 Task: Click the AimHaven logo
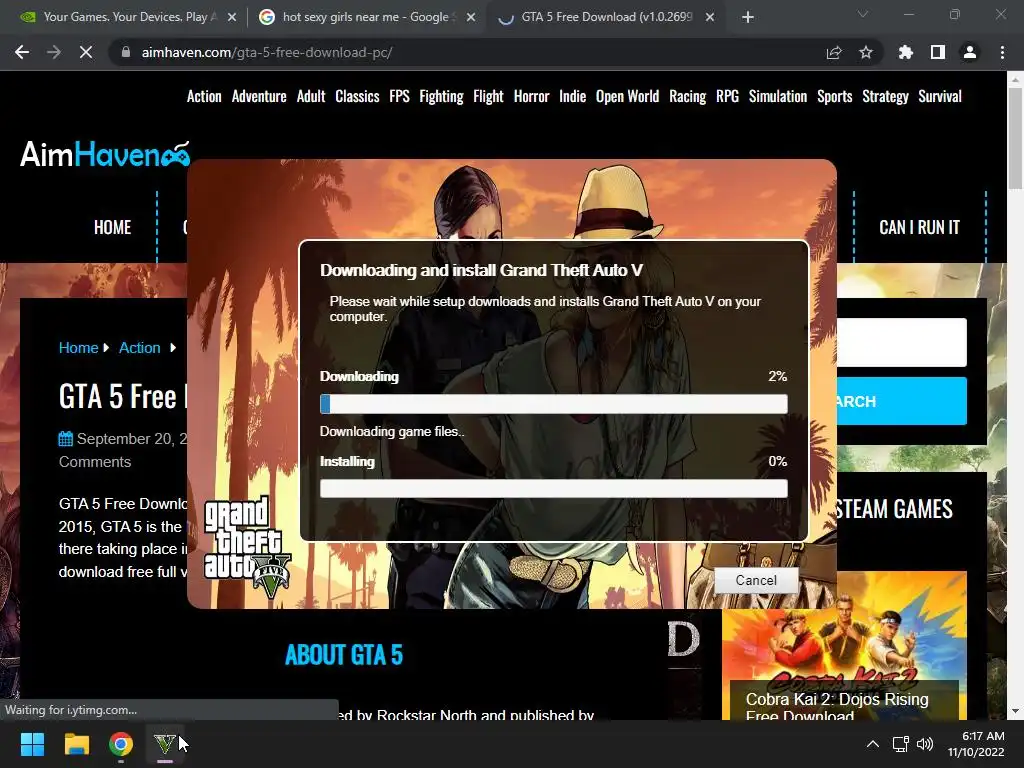(x=105, y=154)
